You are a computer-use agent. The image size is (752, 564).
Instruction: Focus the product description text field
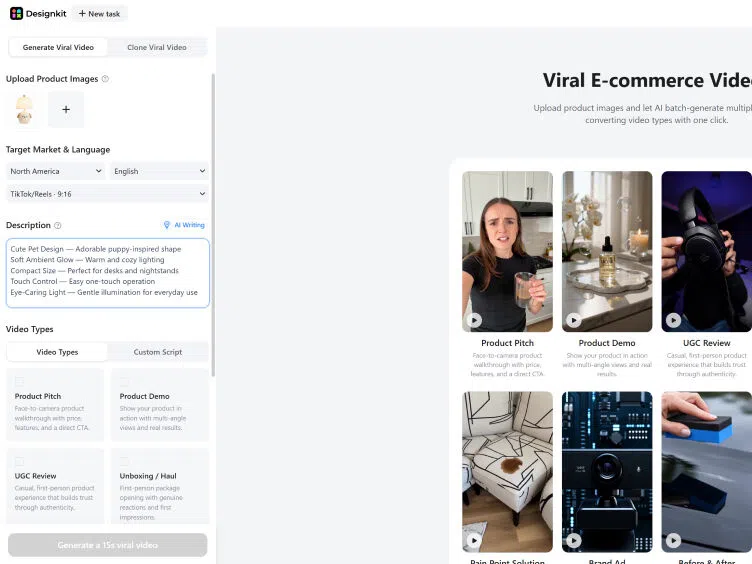[107, 272]
